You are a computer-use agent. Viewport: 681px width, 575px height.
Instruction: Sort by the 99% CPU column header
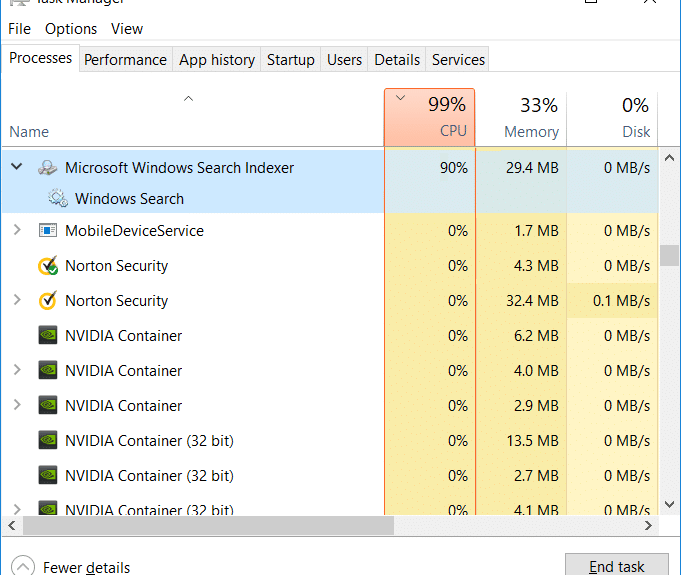pyautogui.click(x=430, y=117)
